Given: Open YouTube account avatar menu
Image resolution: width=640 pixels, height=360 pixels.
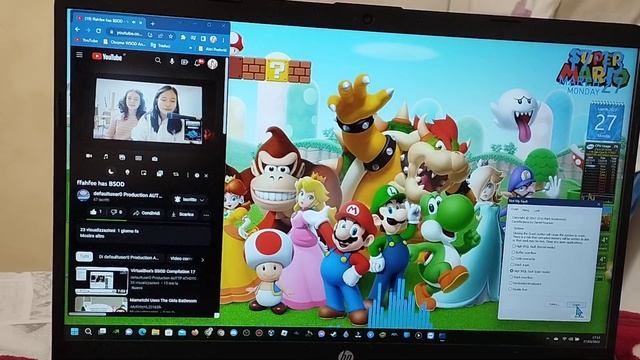Looking at the screenshot, I should 212,64.
